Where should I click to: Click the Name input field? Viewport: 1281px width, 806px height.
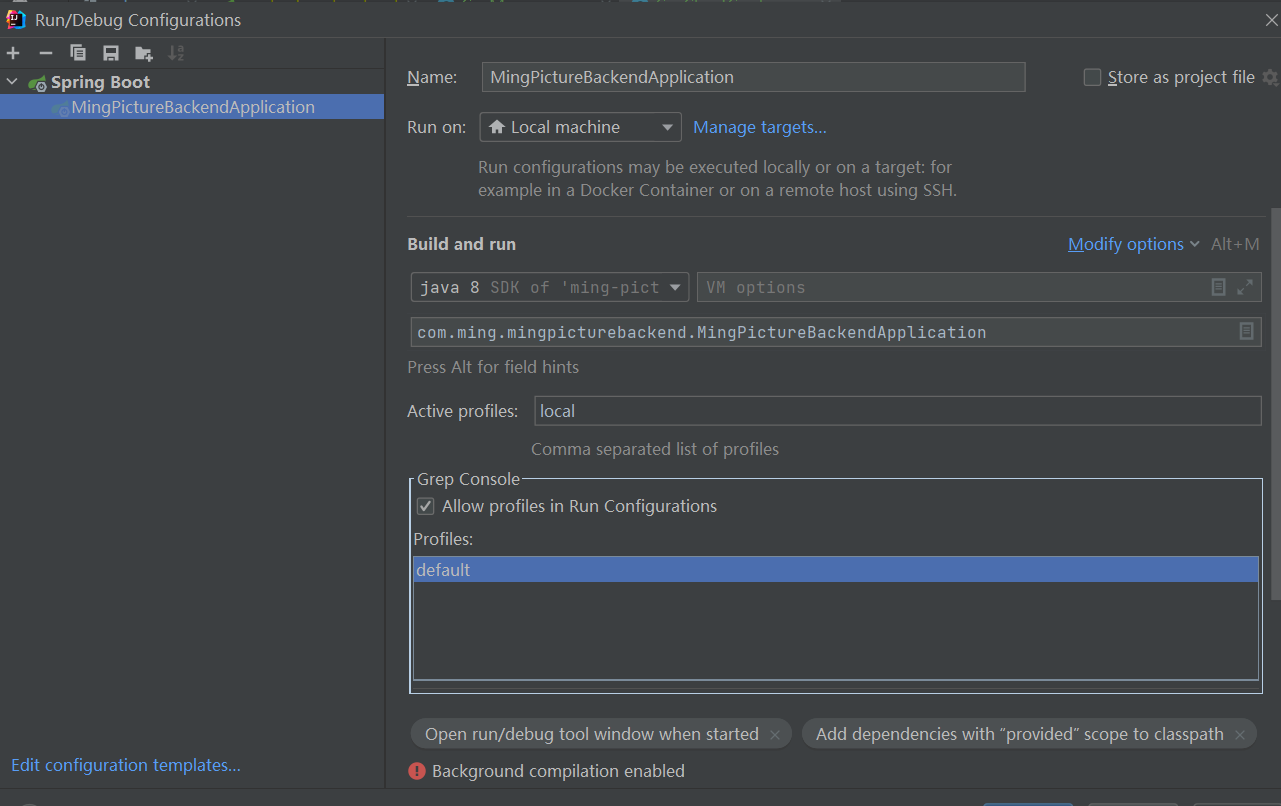[753, 77]
